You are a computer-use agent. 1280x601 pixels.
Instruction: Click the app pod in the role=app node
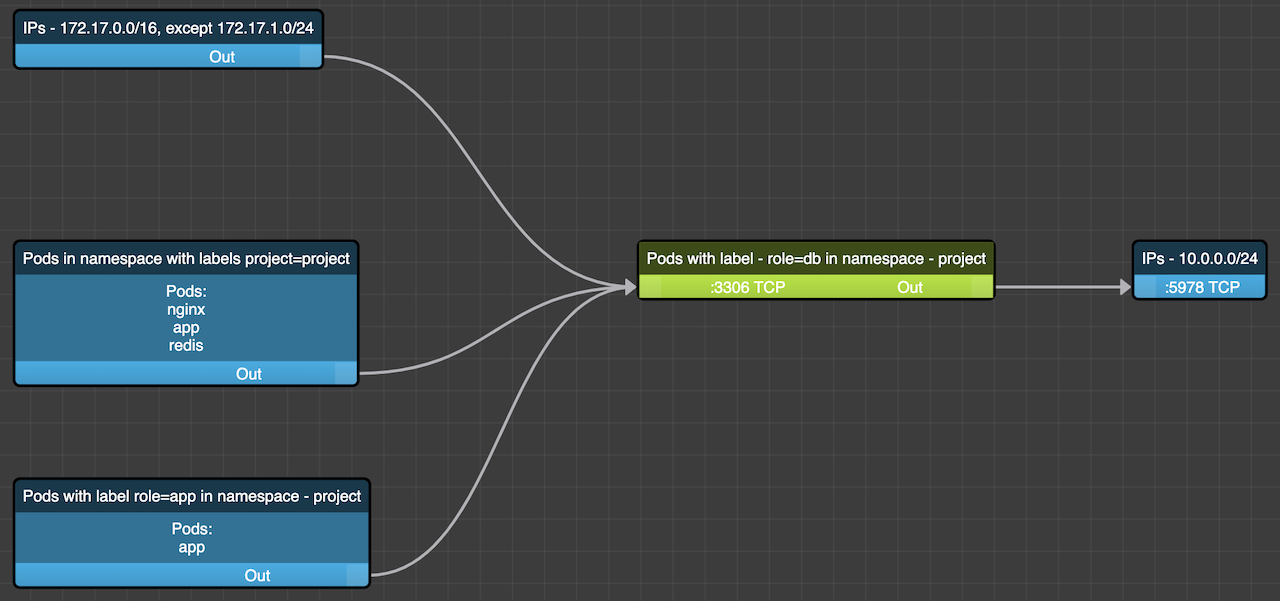click(192, 547)
